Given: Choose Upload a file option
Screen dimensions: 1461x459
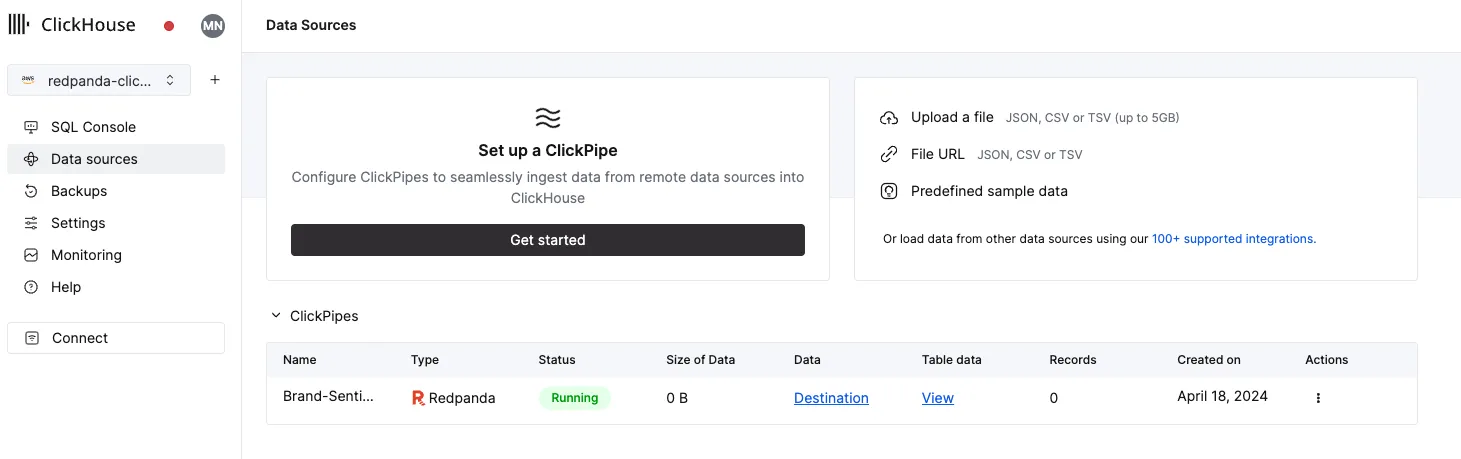Looking at the screenshot, I should click(952, 117).
